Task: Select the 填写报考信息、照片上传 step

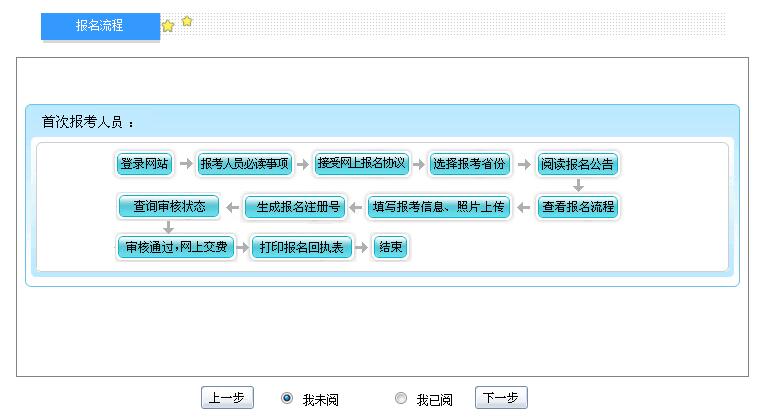Action: [x=439, y=207]
